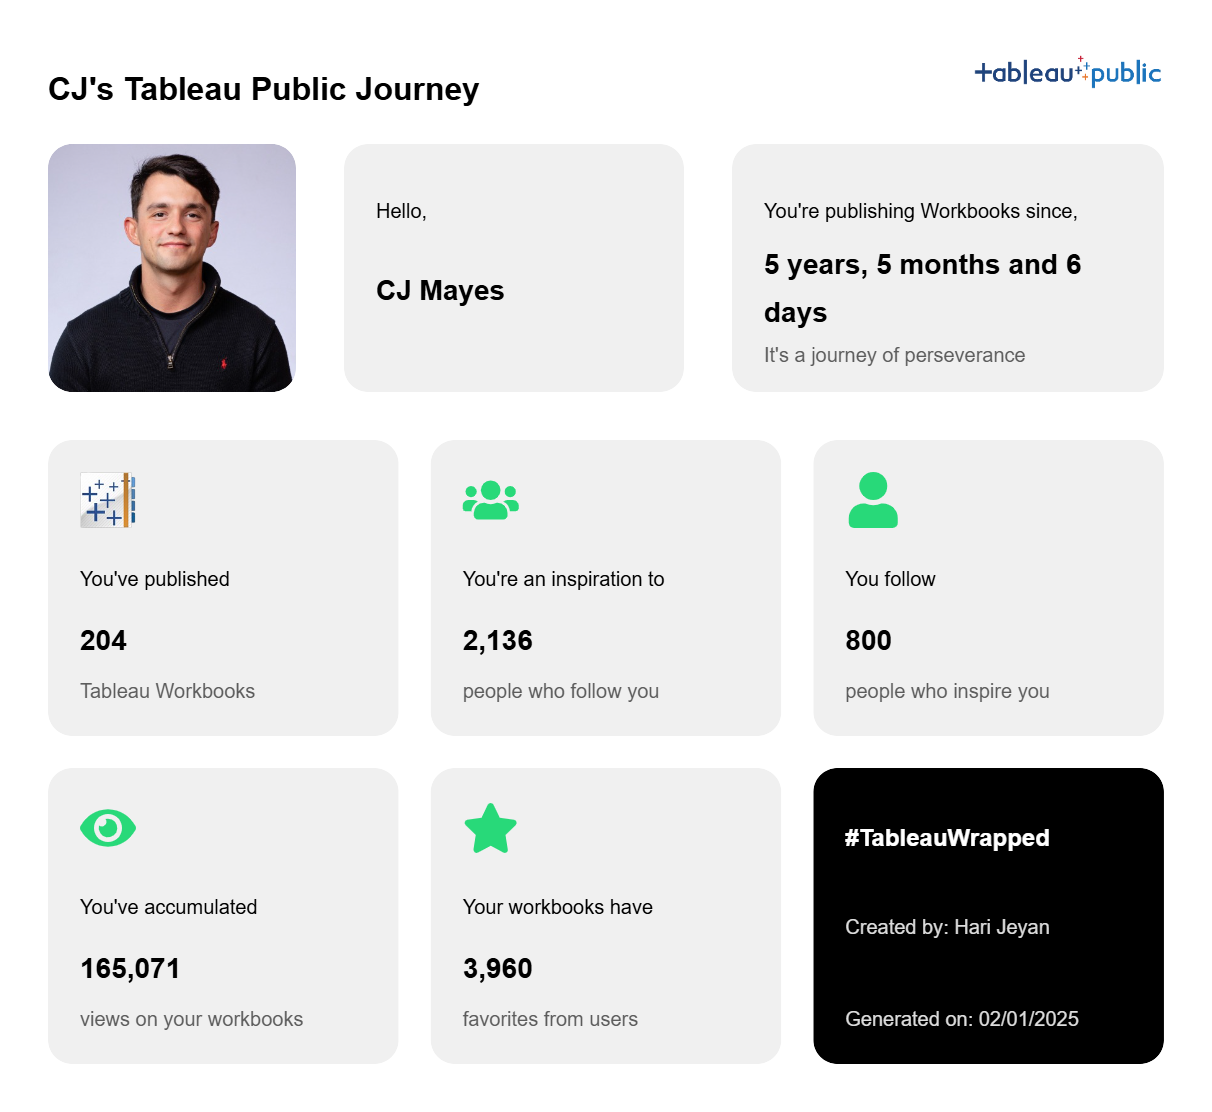
Task: Click the 204 published workbooks count
Action: (x=103, y=641)
